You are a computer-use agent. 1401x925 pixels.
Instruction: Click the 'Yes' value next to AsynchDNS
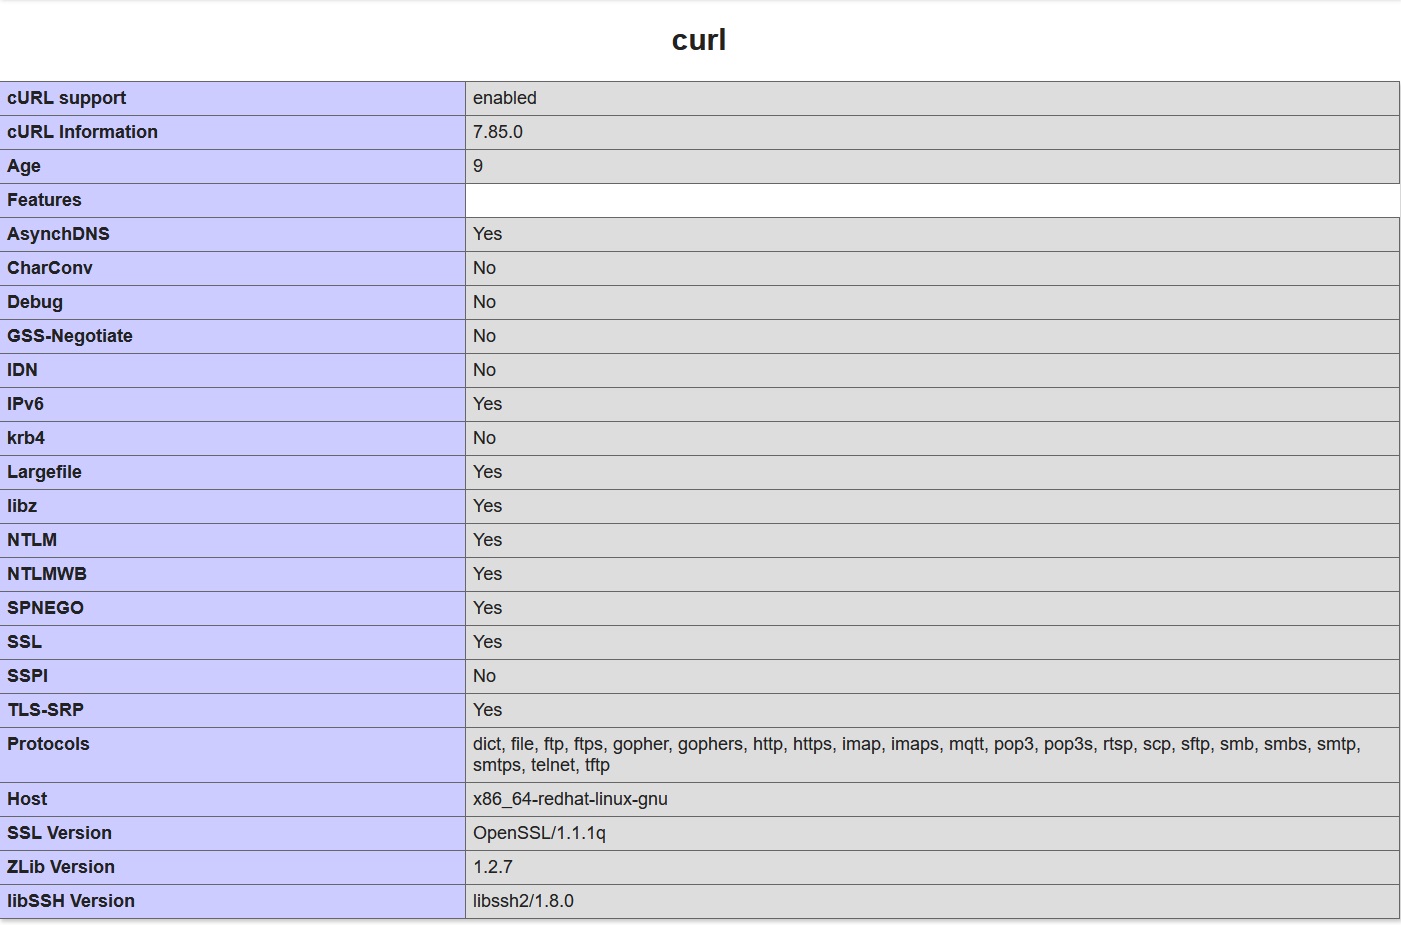(487, 234)
